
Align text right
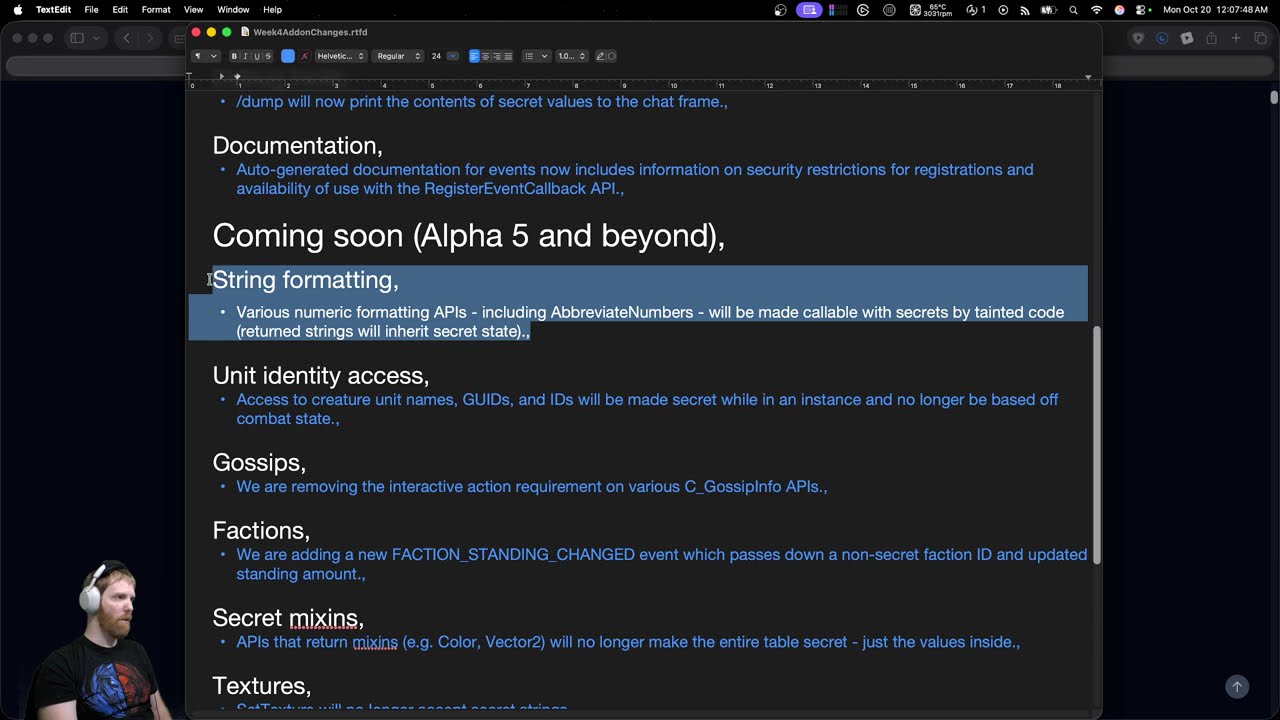tap(497, 56)
